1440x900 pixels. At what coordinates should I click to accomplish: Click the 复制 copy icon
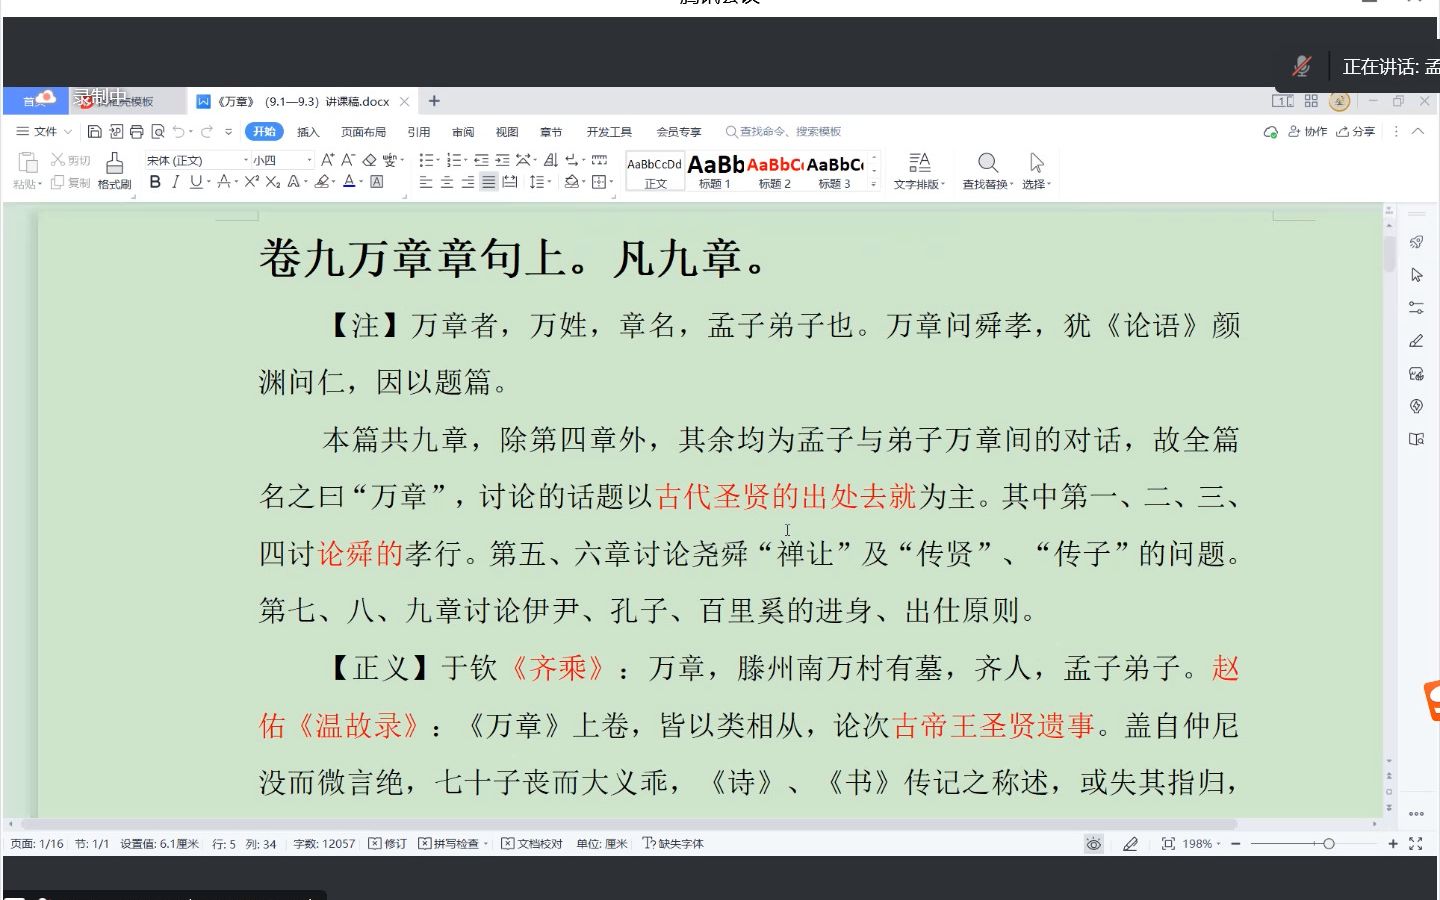pos(70,183)
